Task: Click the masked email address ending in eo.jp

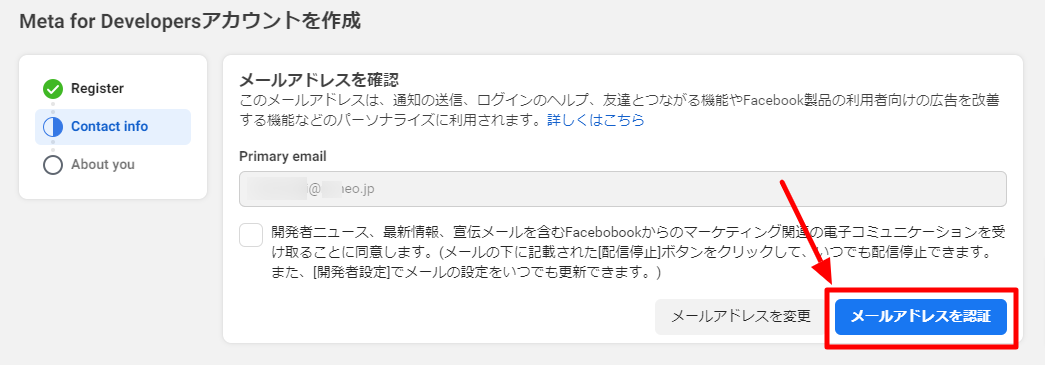Action: (311, 189)
